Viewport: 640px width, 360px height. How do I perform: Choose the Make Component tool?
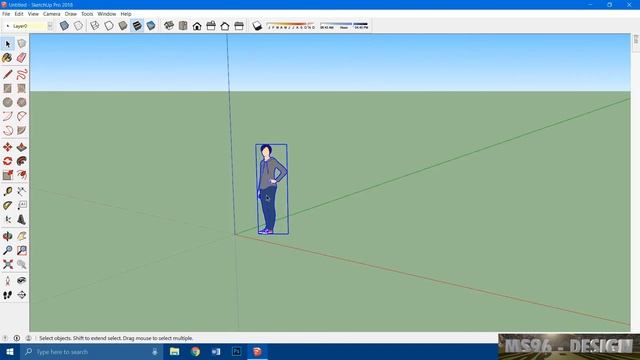pos(22,44)
